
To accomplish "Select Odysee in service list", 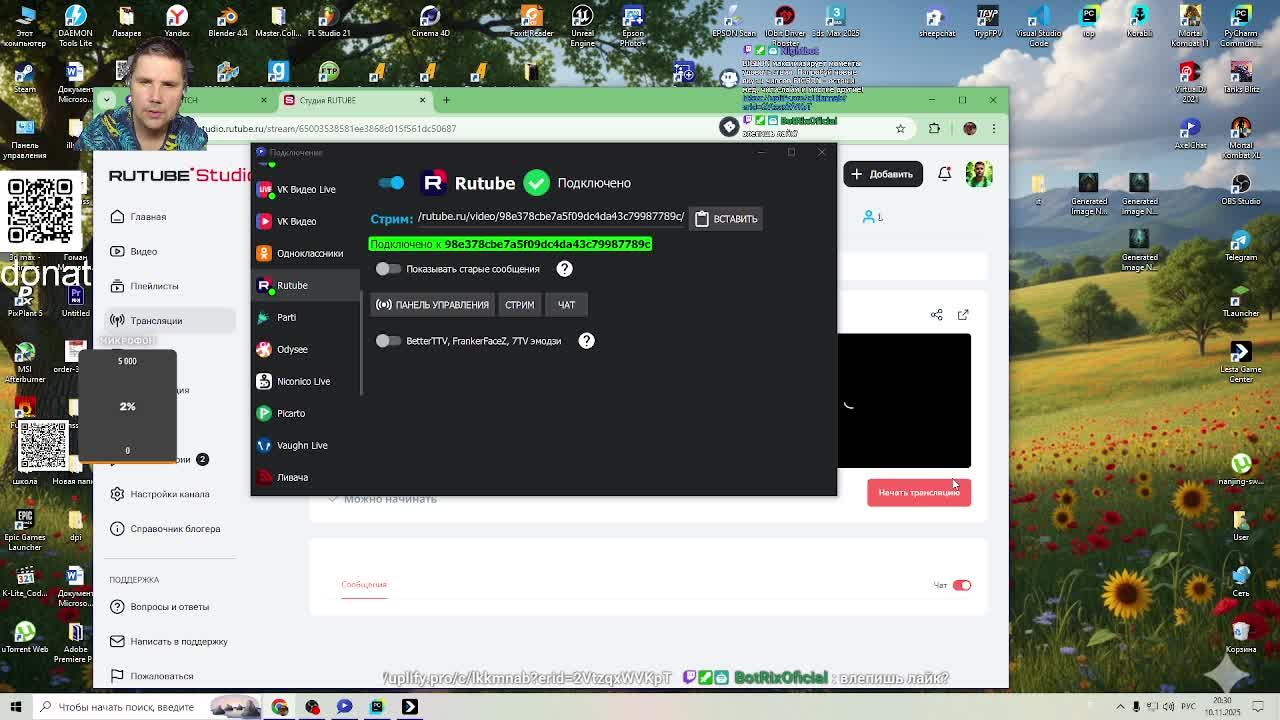I will click(x=305, y=349).
